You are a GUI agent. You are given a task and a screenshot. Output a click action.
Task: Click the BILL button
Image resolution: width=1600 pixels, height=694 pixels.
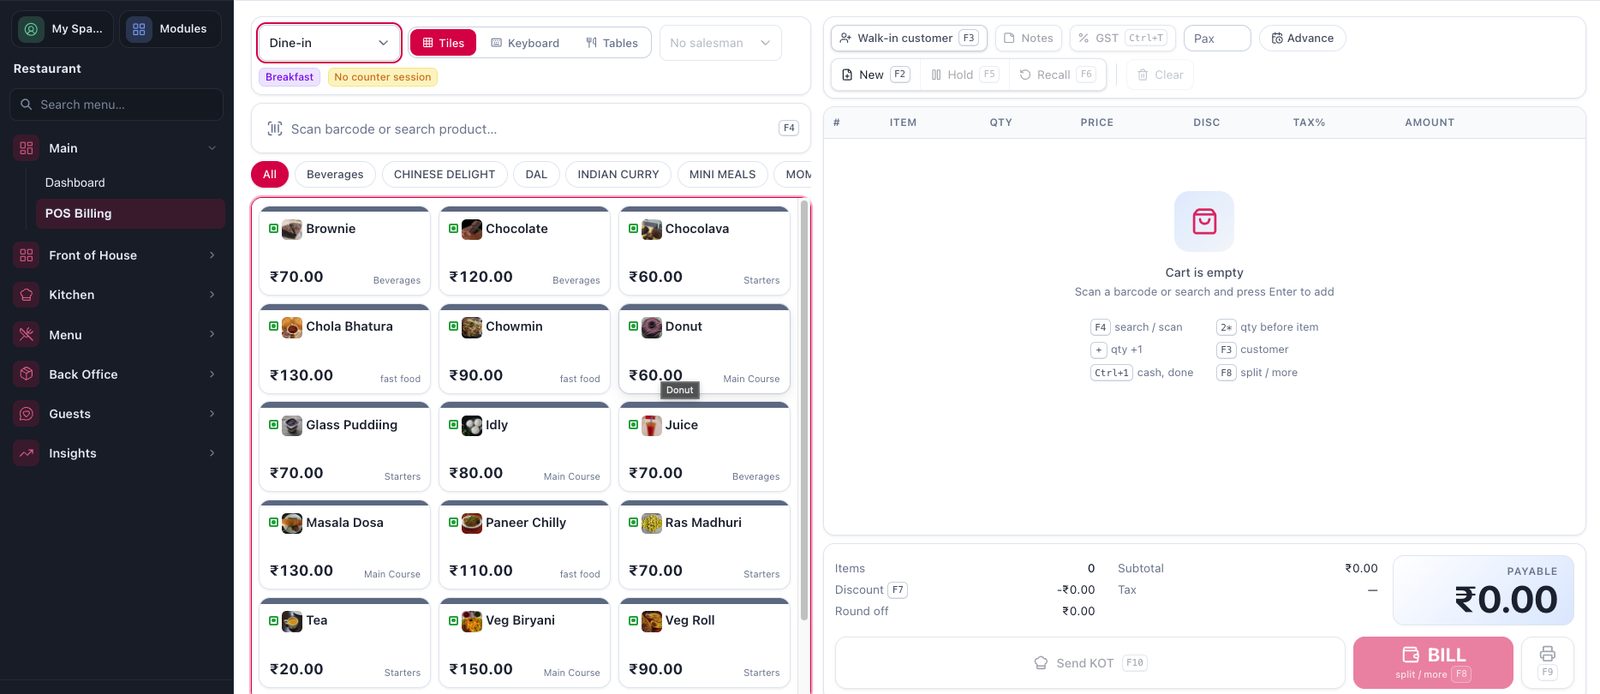1433,662
